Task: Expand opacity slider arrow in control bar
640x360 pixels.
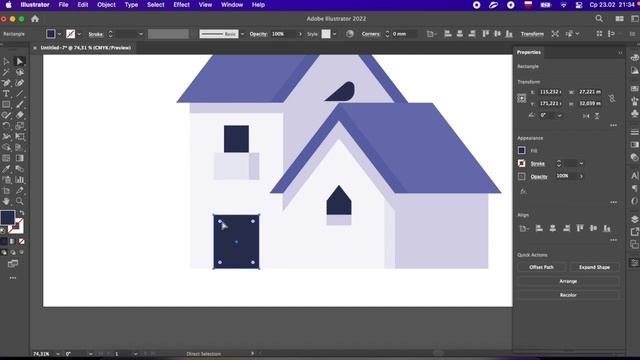Action: pyautogui.click(x=300, y=34)
